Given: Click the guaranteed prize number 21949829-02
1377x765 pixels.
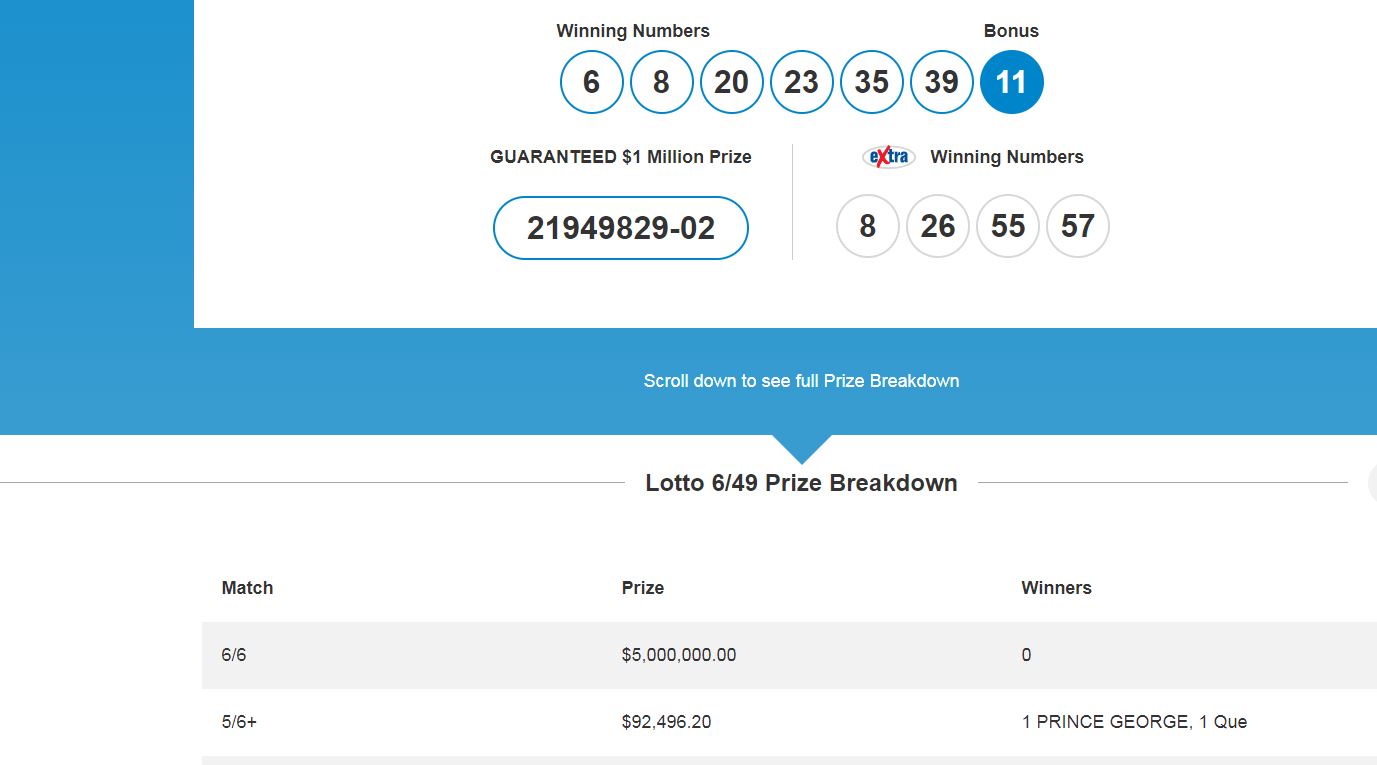Looking at the screenshot, I should 620,228.
